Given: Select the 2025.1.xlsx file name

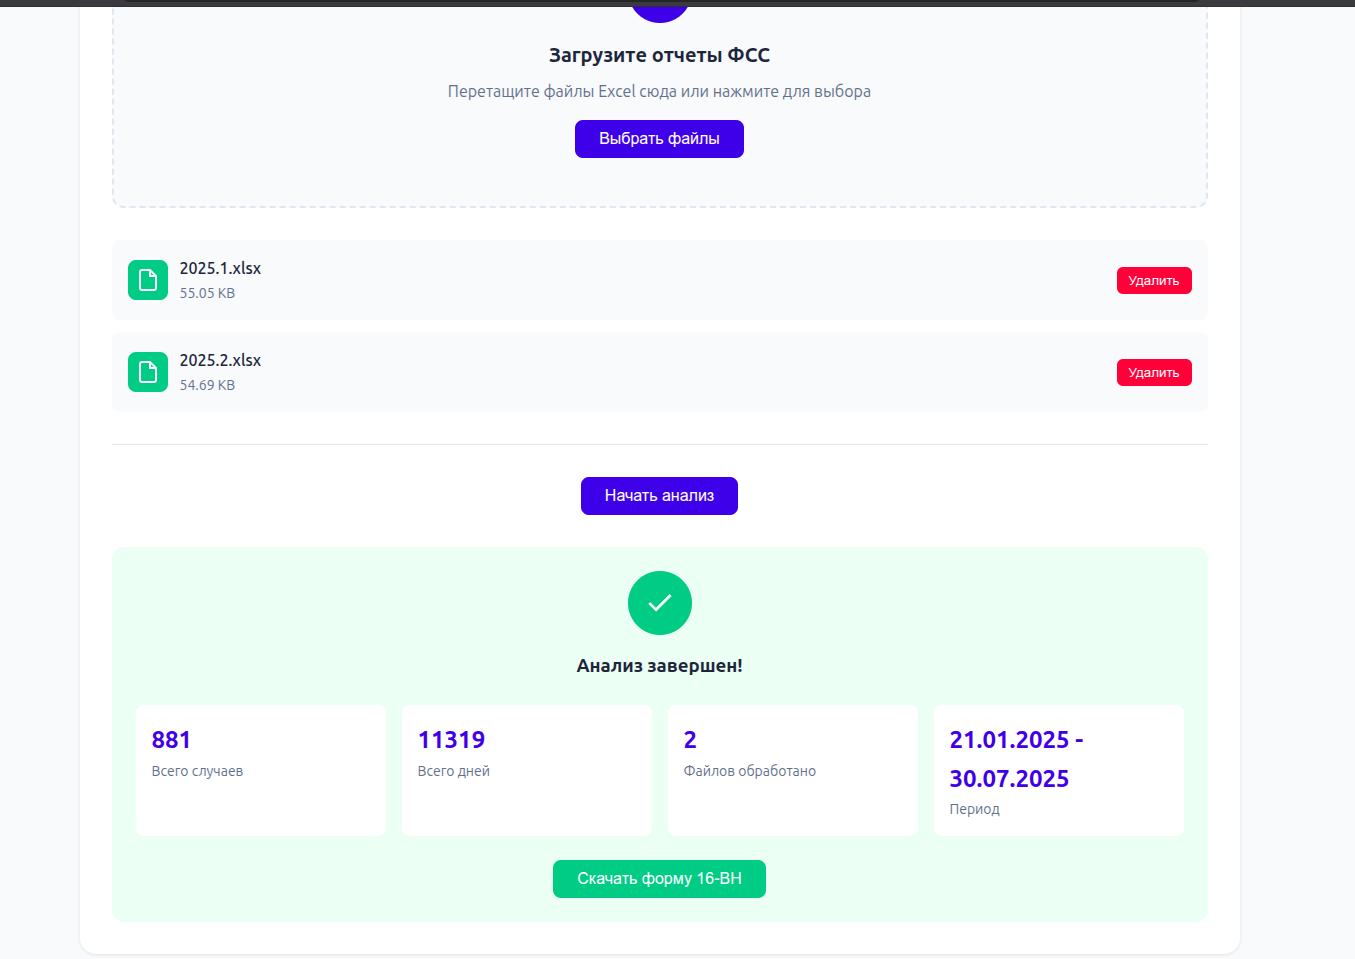Looking at the screenshot, I should coord(220,268).
